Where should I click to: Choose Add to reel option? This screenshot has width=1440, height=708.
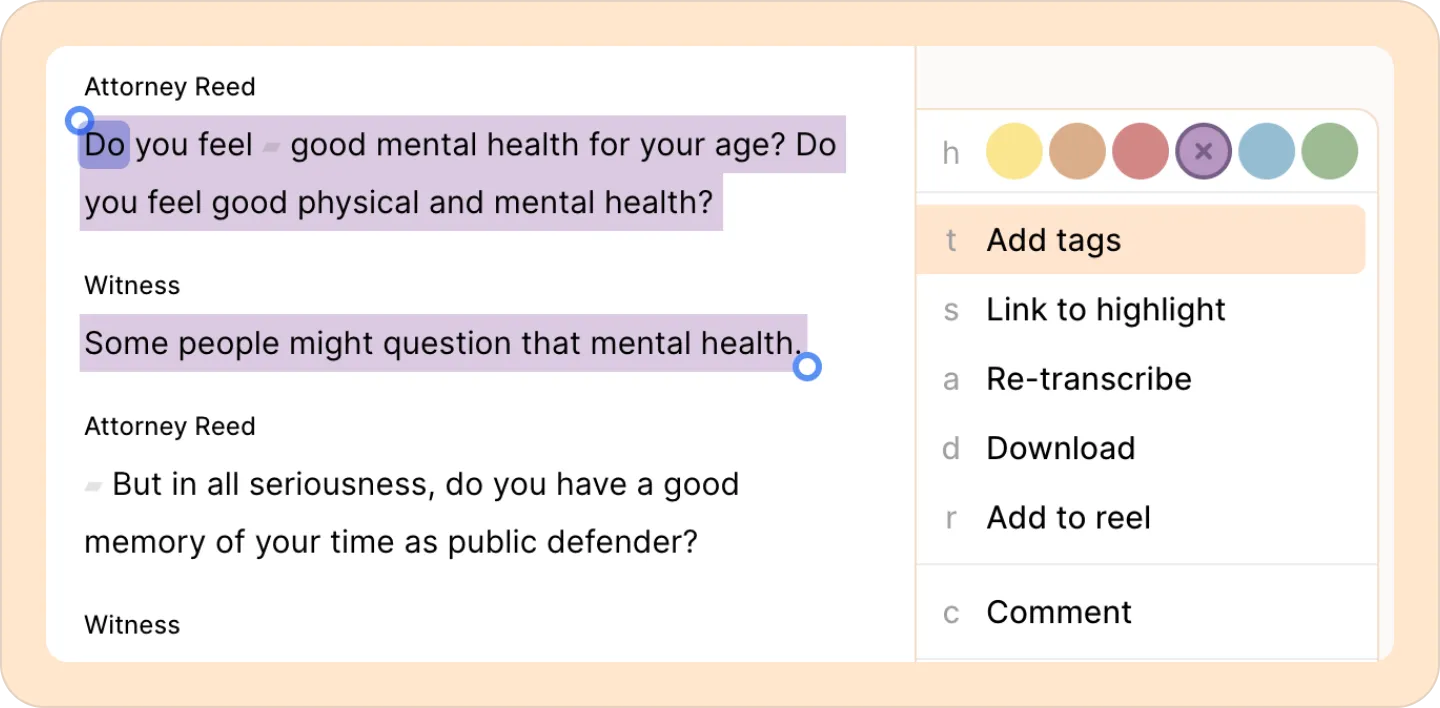click(x=1068, y=518)
